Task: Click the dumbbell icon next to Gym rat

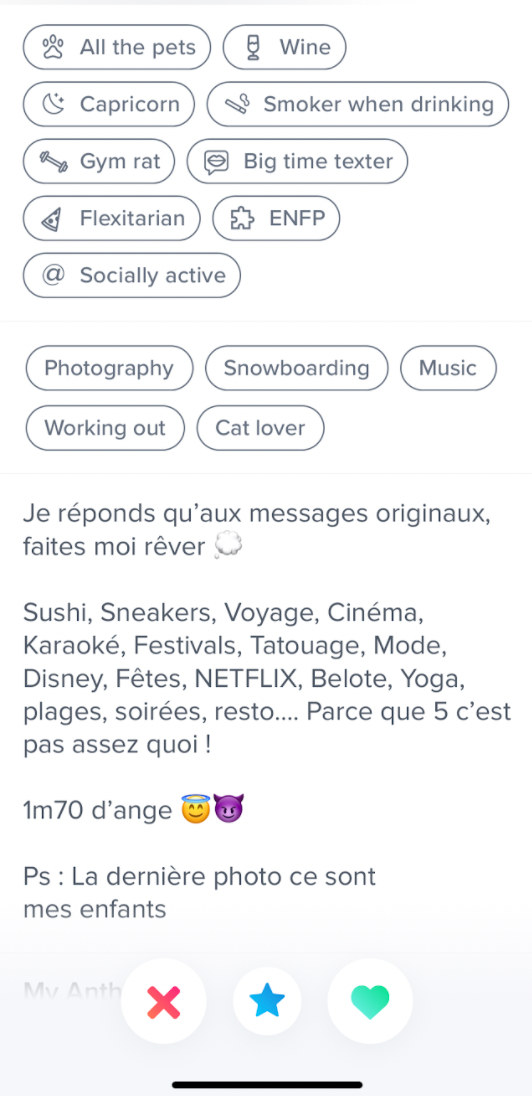Action: click(x=53, y=161)
